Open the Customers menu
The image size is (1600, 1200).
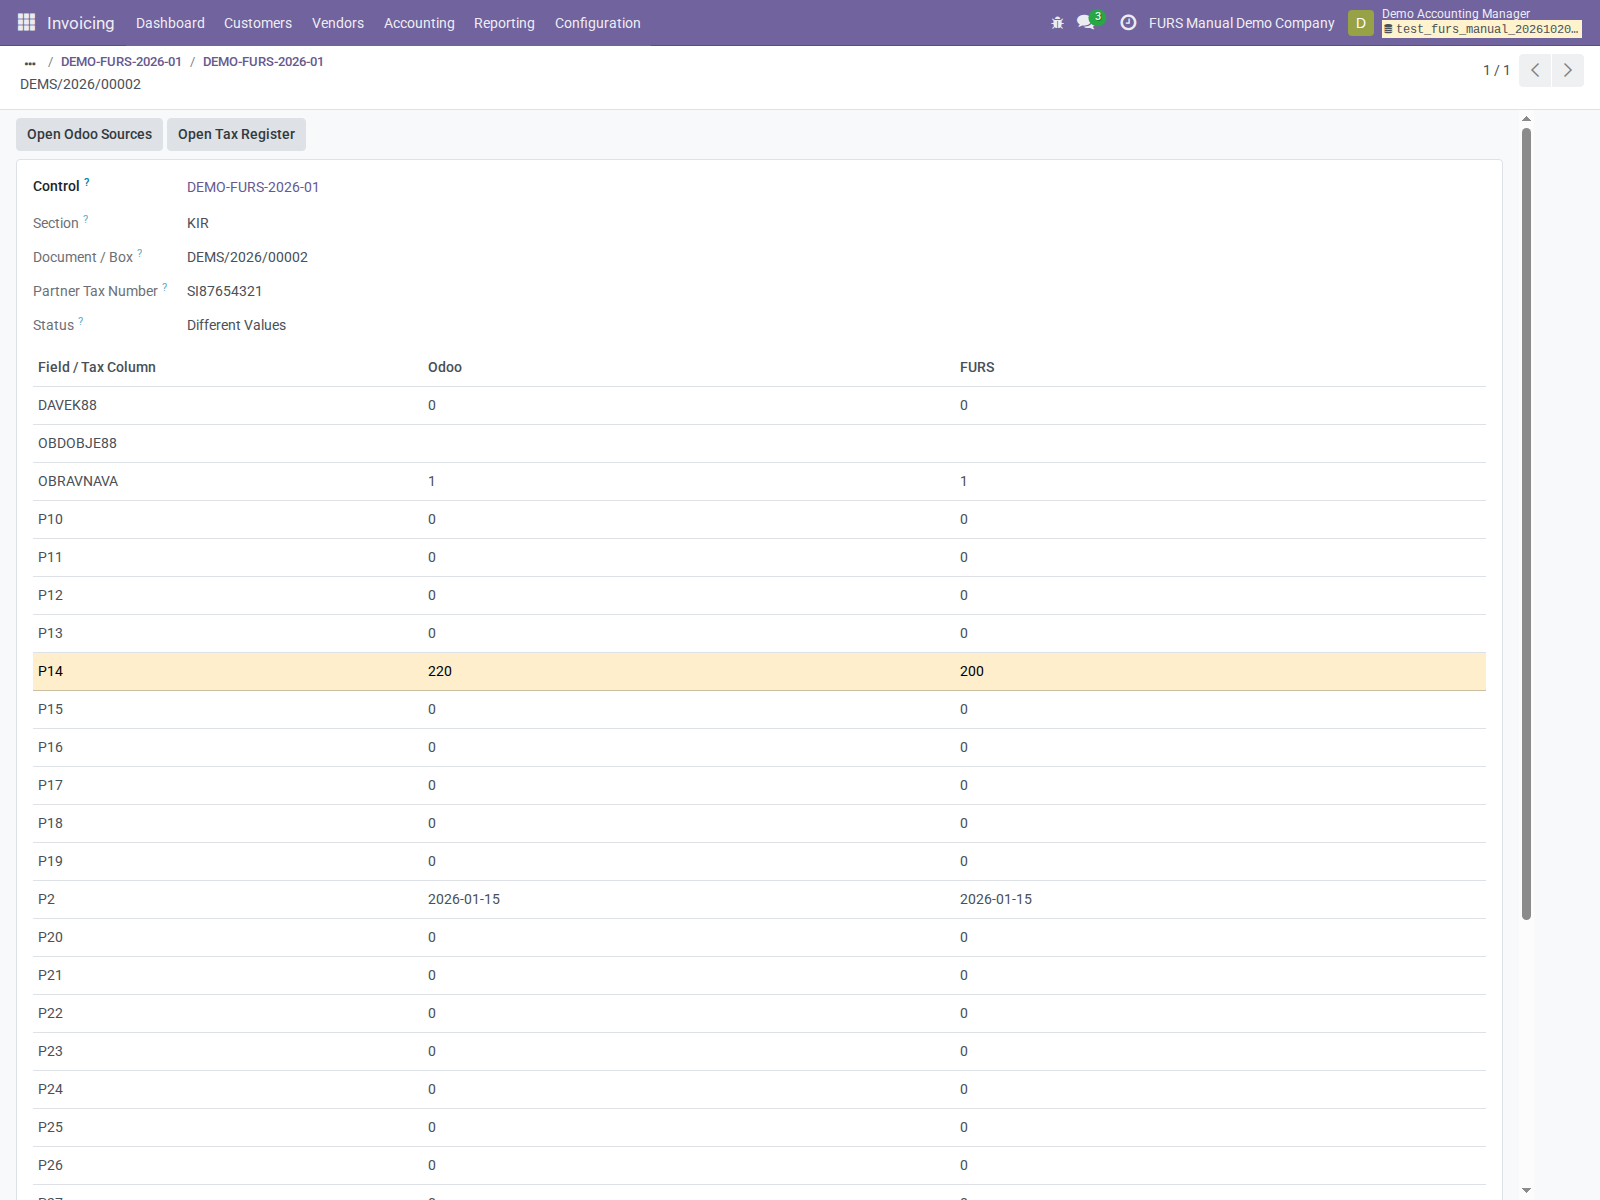258,22
